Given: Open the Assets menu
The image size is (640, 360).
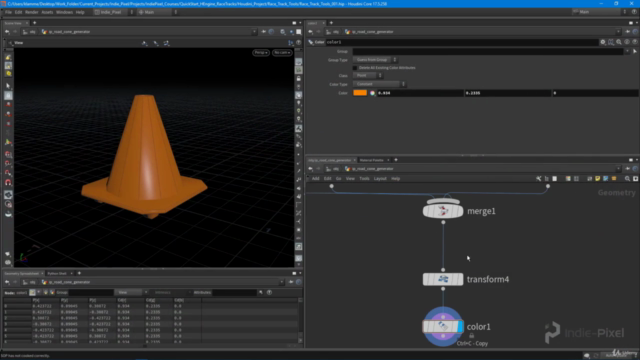Looking at the screenshot, I should [47, 12].
